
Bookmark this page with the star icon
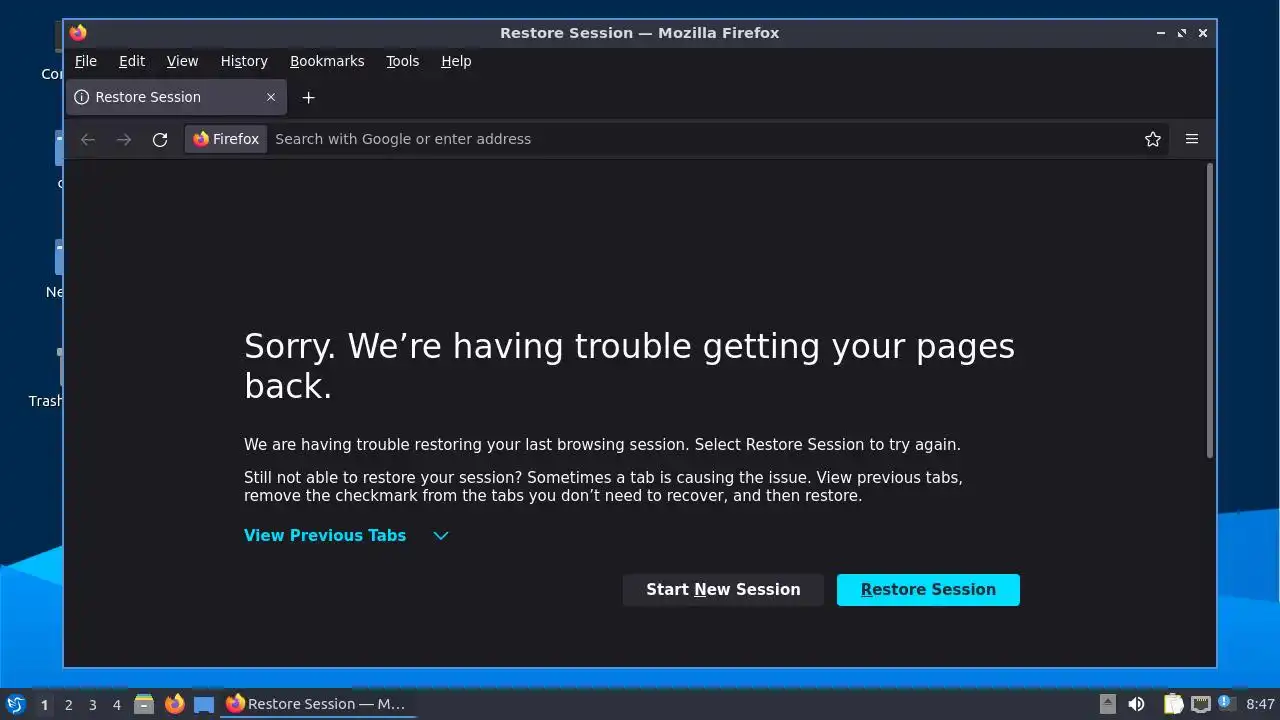(1153, 139)
